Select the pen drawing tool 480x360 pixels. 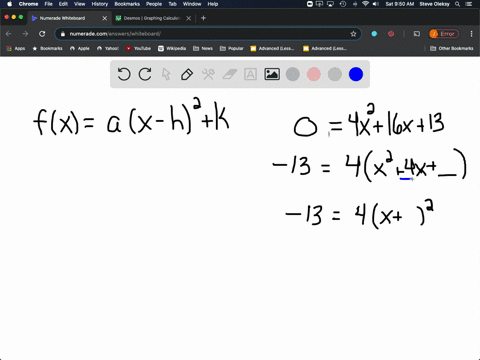point(187,74)
